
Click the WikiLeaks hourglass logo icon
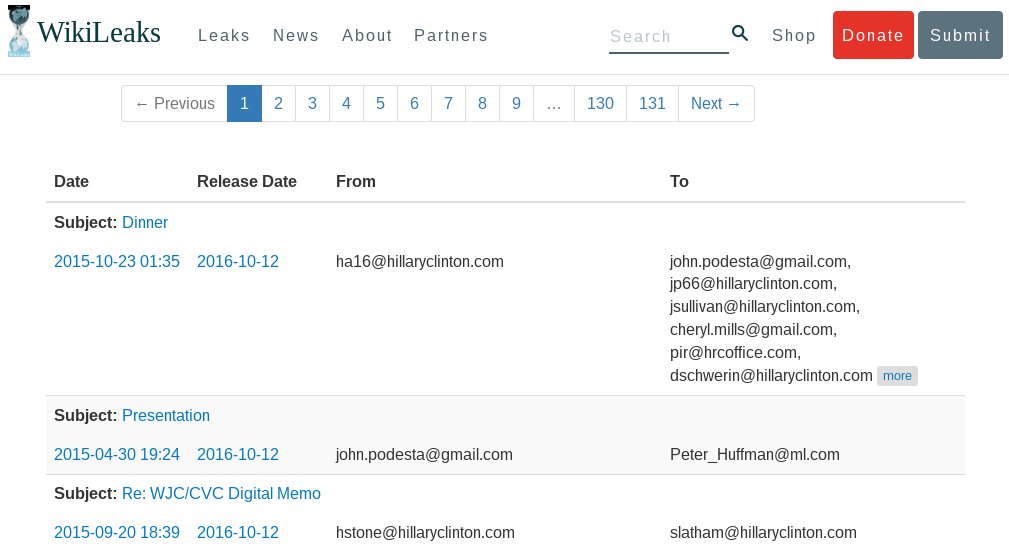pyautogui.click(x=19, y=31)
